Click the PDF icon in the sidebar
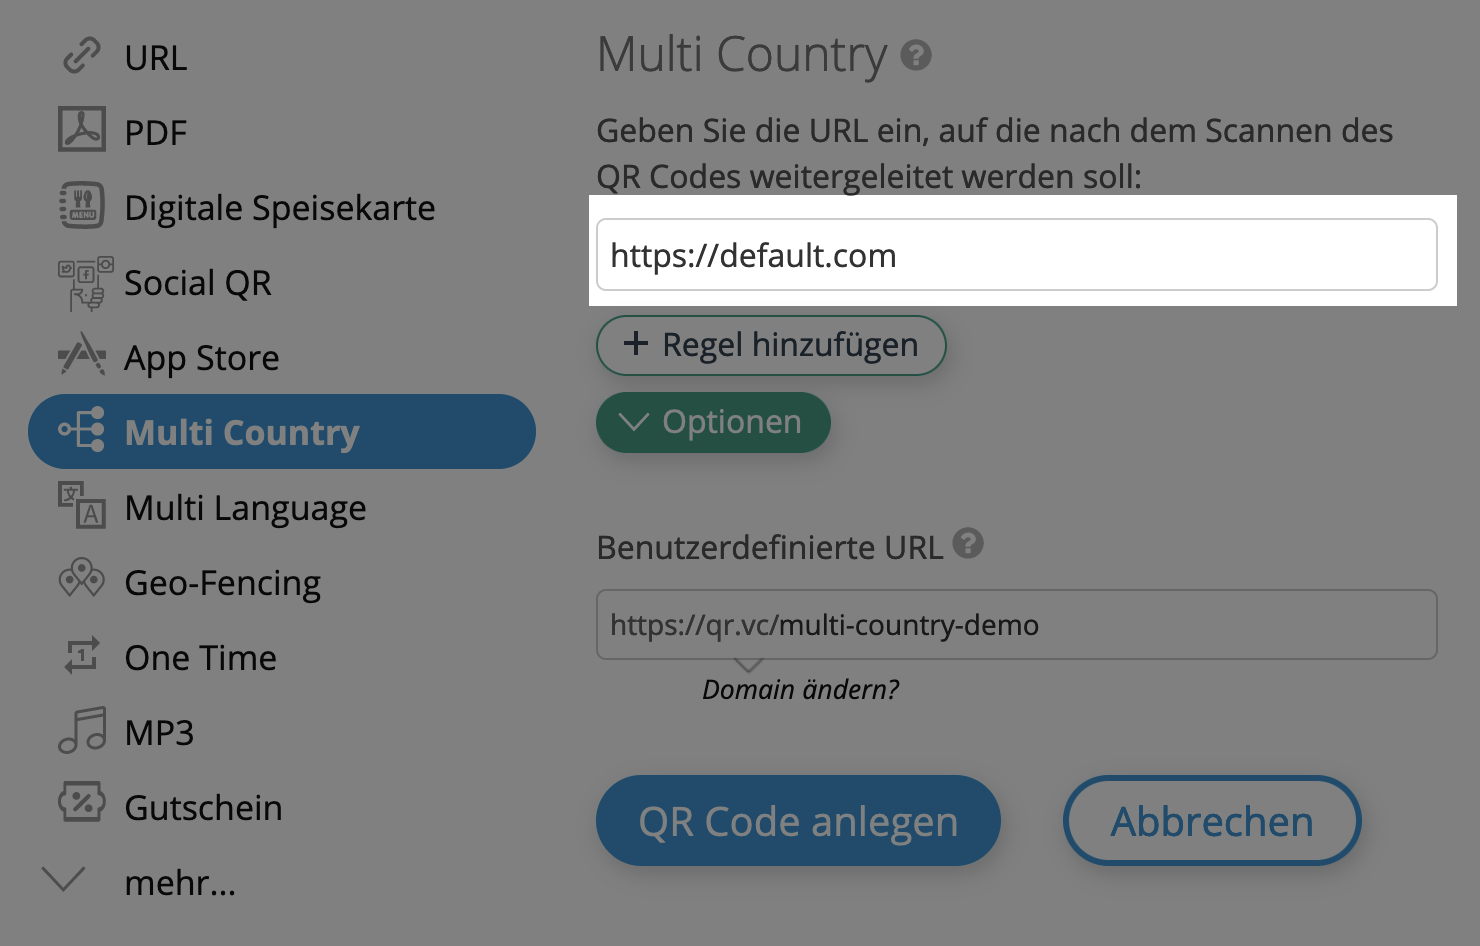The width and height of the screenshot is (1480, 946). click(x=81, y=130)
